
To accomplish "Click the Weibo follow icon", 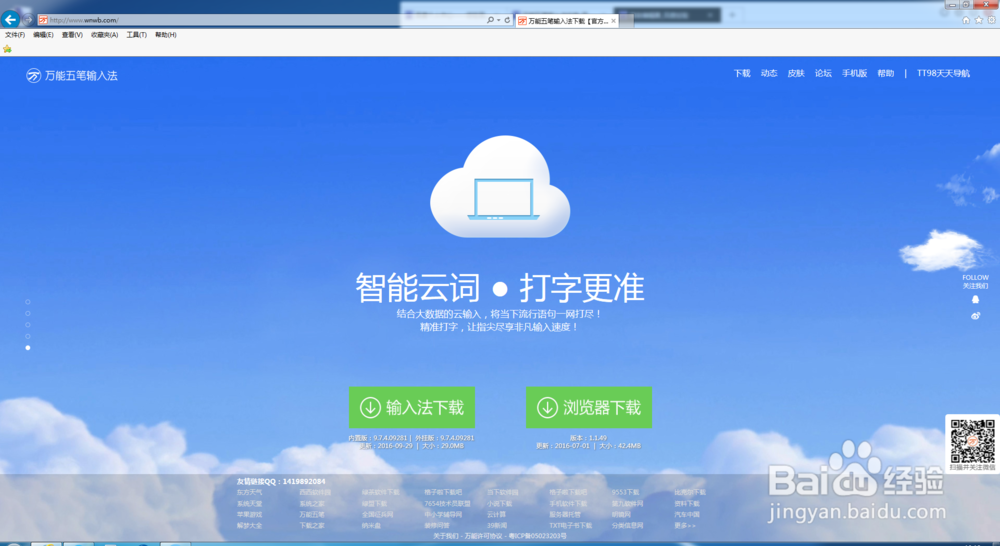I will pos(975,316).
